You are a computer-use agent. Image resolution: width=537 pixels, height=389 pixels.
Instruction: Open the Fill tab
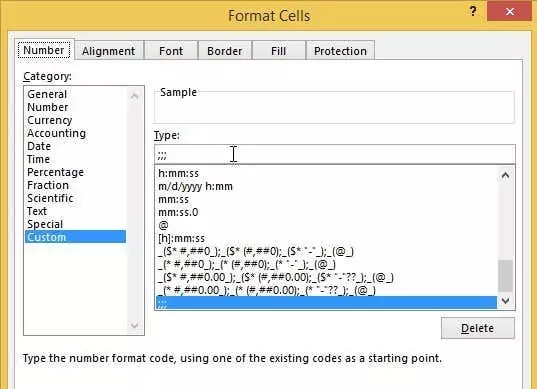tap(278, 51)
